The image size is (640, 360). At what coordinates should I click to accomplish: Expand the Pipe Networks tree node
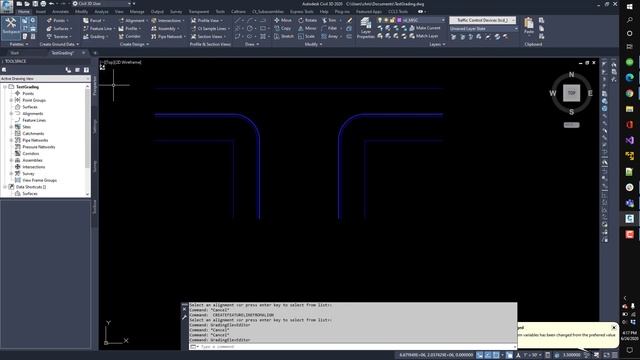click(11, 140)
